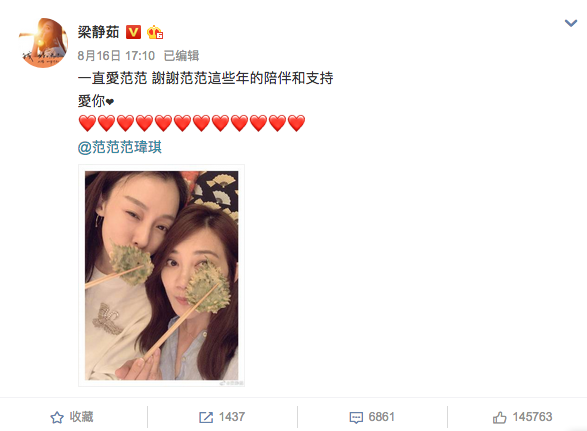
Task: Open the 6861 comments count
Action: (x=381, y=417)
